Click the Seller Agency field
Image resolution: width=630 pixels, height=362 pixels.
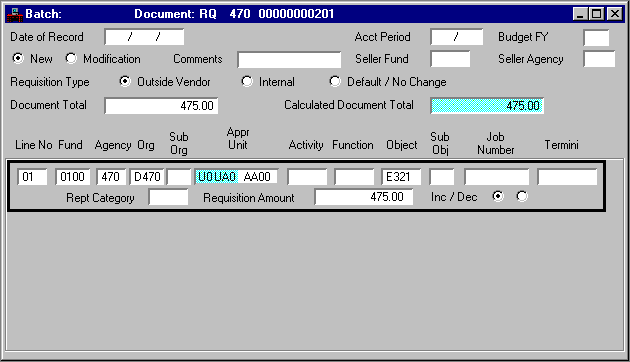coord(599,59)
